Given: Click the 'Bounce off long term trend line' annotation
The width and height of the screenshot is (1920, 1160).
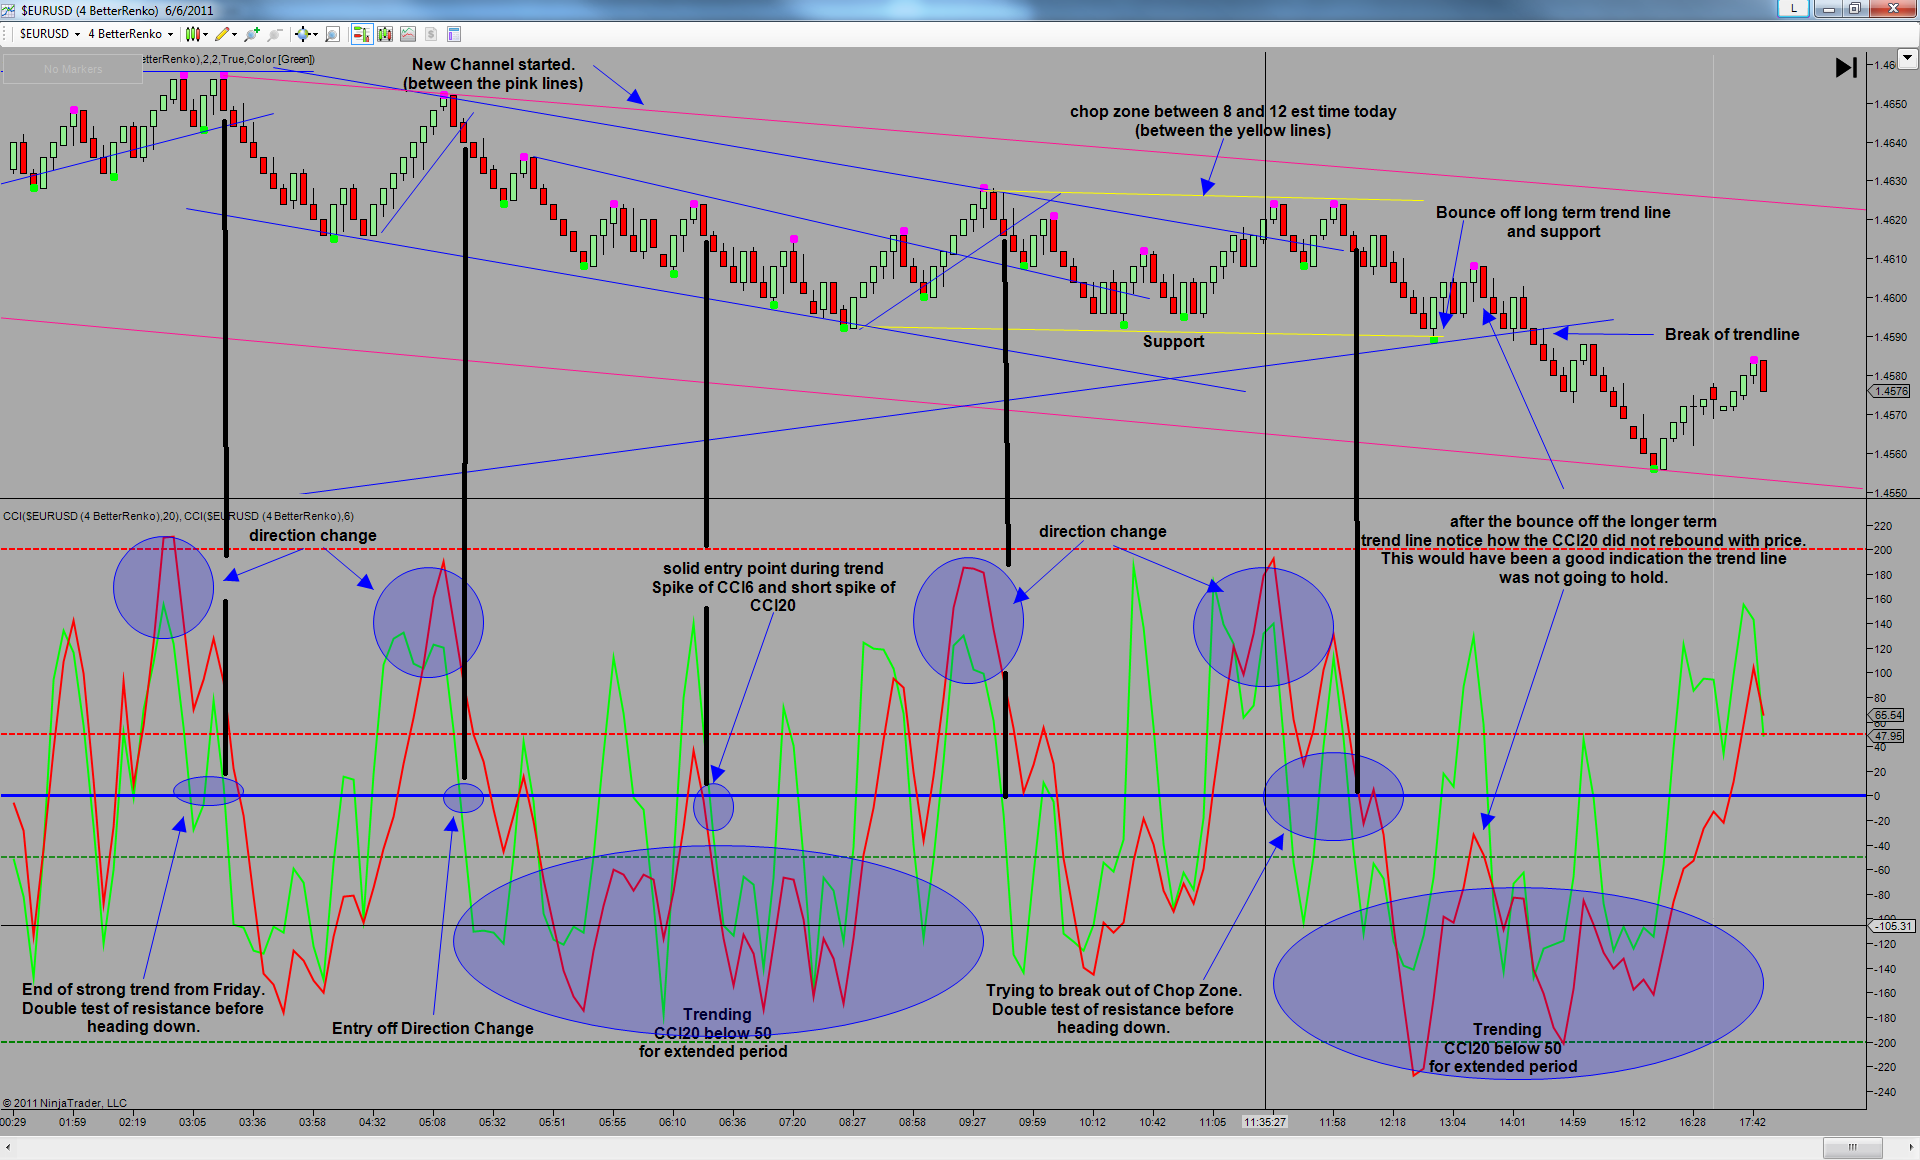Looking at the screenshot, I should tap(1553, 222).
